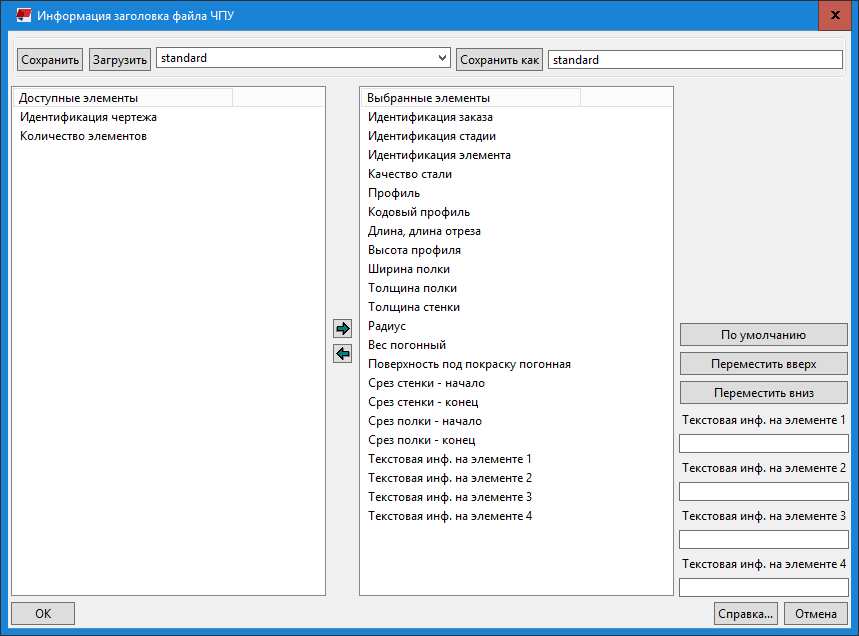Select Количество элементов in available list
Viewport: 859px width, 636px height.
click(x=83, y=136)
